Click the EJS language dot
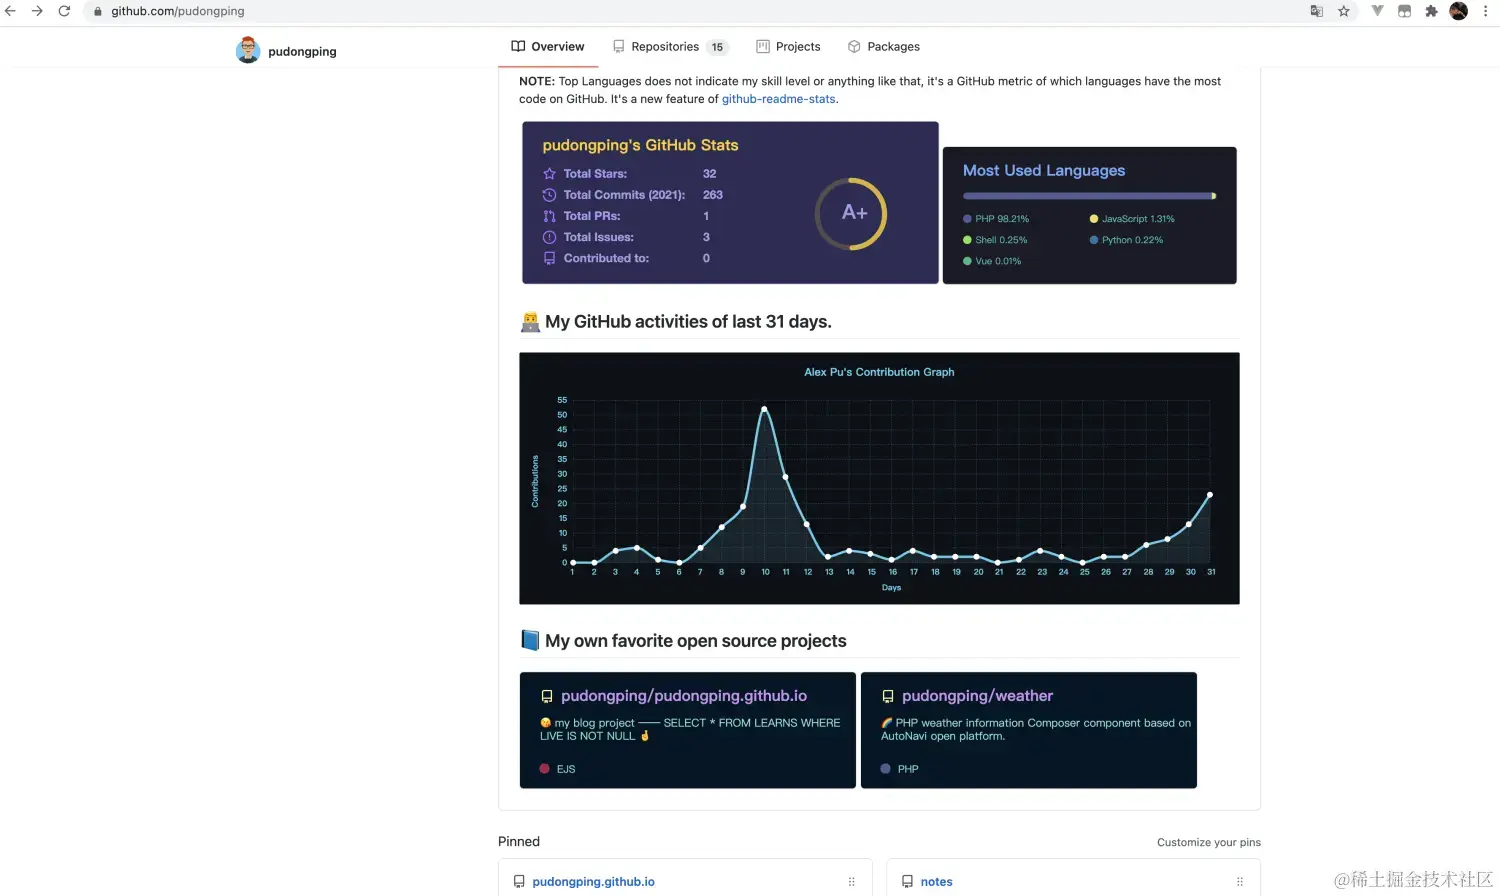Viewport: 1500px width, 896px height. click(545, 769)
